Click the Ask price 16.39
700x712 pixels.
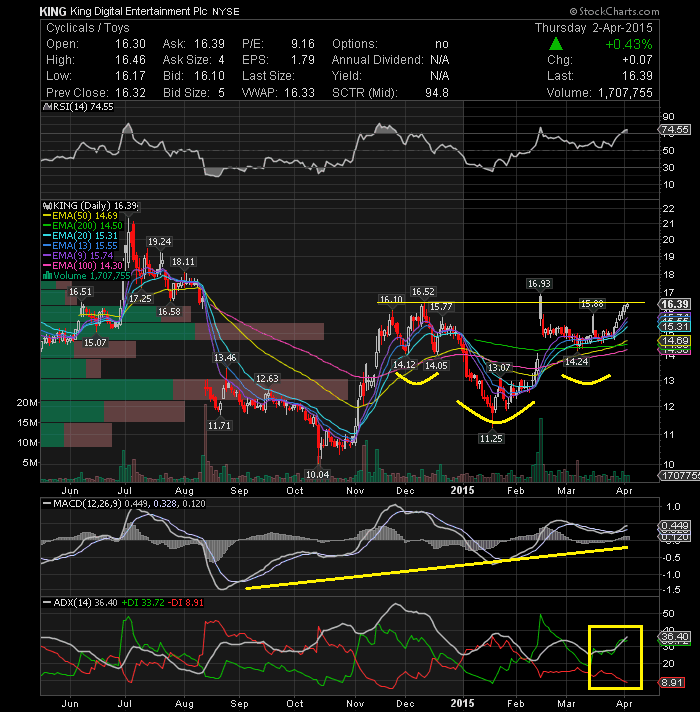click(209, 44)
